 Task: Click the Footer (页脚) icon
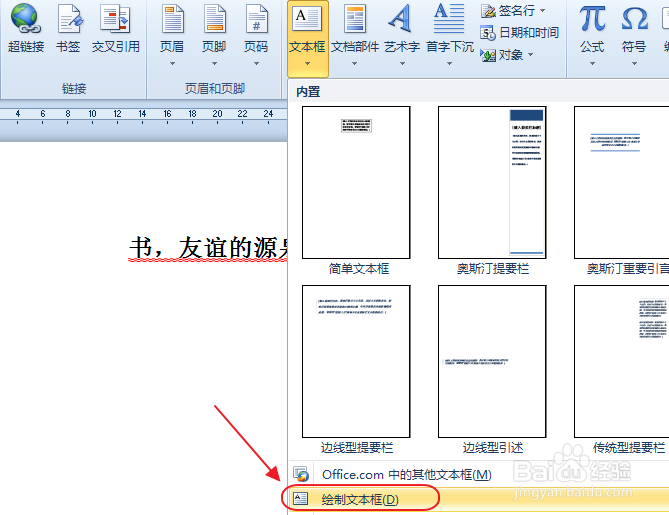pos(215,19)
